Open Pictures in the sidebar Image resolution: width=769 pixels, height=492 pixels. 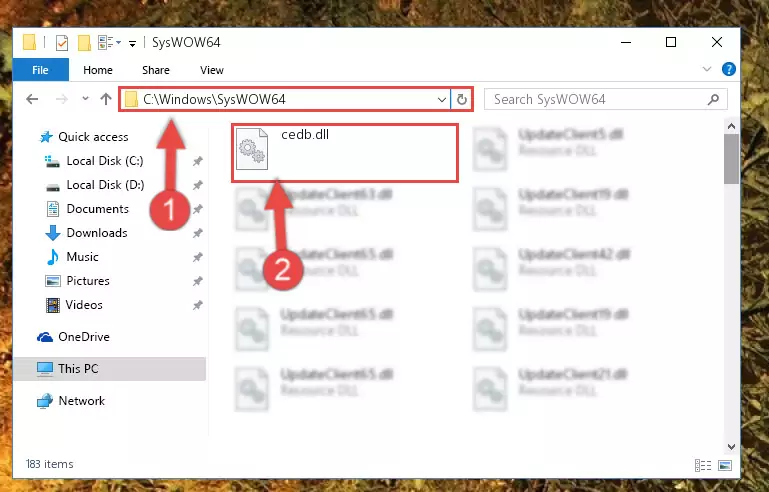(88, 281)
